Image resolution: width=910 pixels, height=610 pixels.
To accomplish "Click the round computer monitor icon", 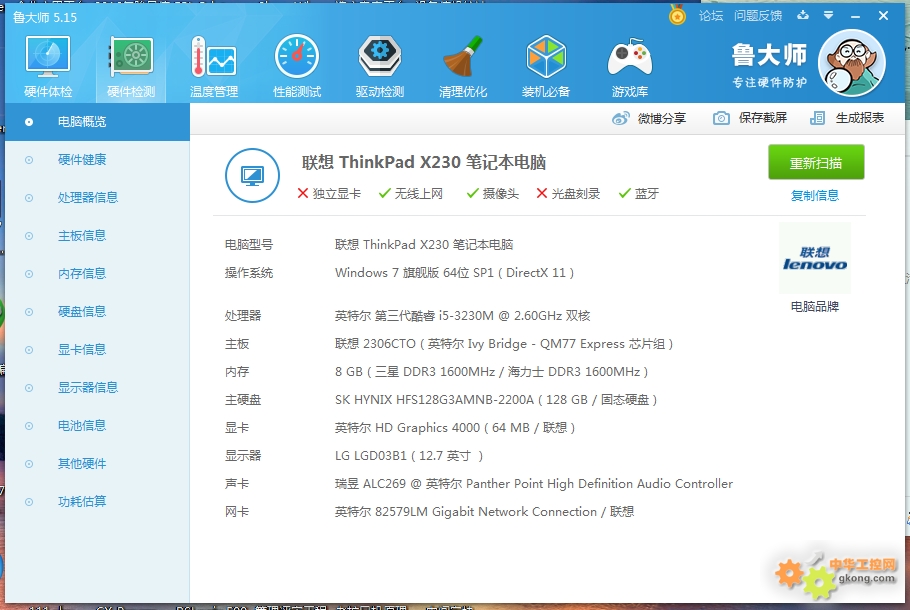I will coord(252,175).
